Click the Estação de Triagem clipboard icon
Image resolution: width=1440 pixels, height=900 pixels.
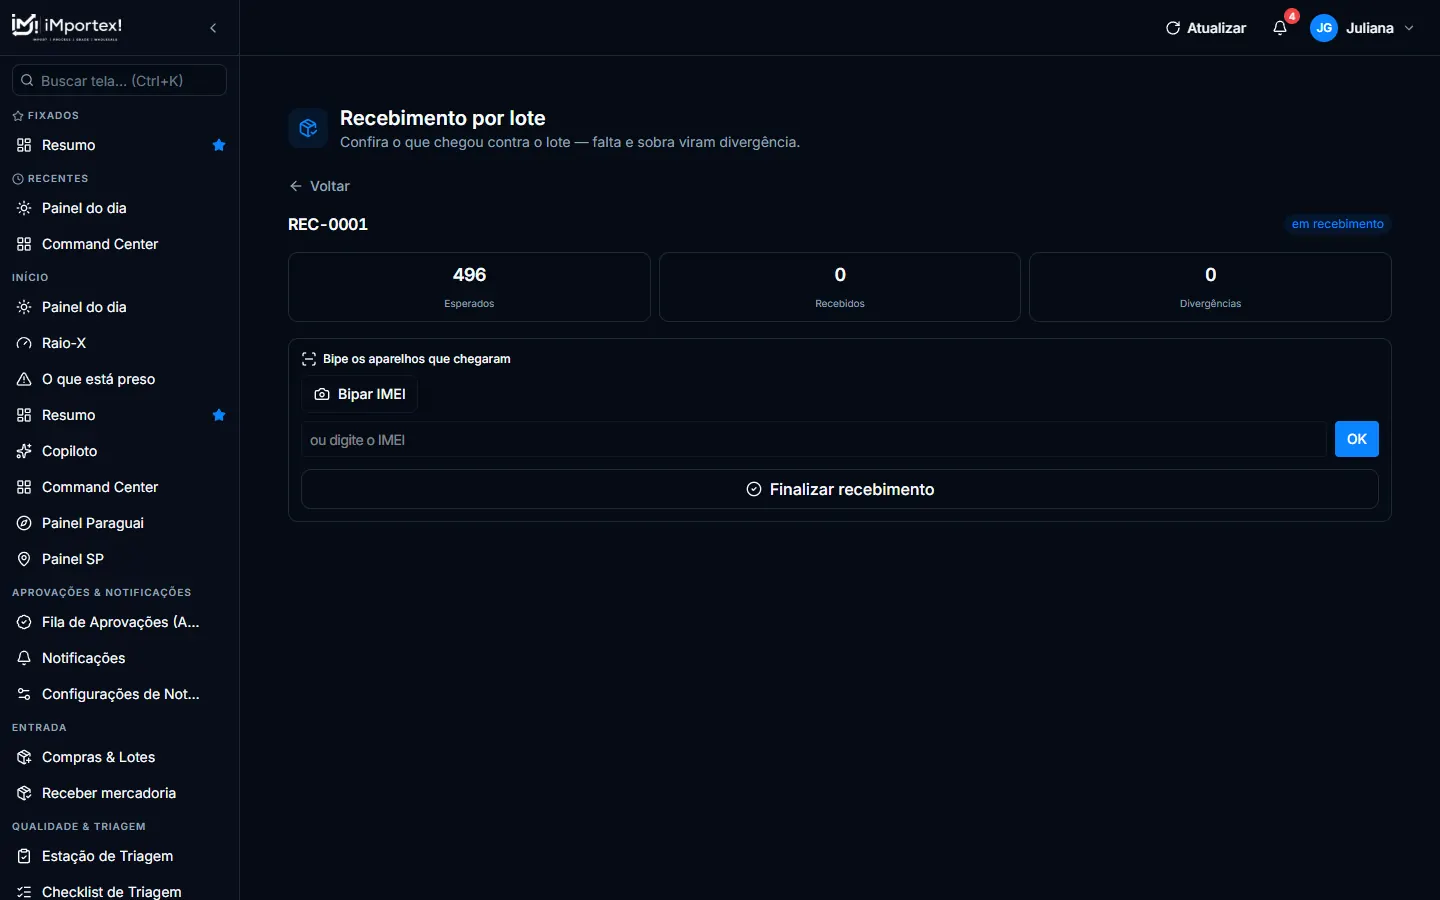24,856
